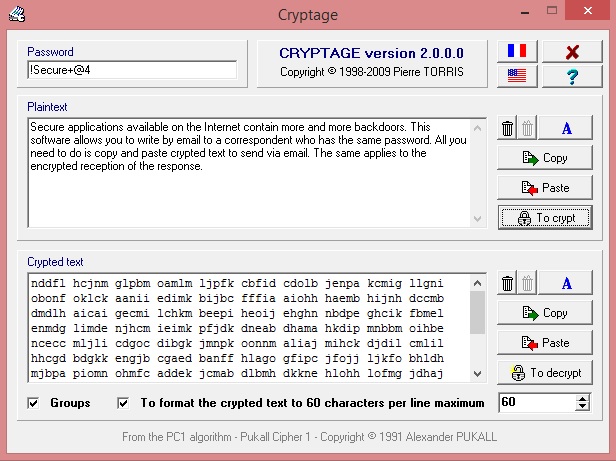The height and width of the screenshot is (461, 616).
Task: Switch language using the French flag
Action: point(517,52)
